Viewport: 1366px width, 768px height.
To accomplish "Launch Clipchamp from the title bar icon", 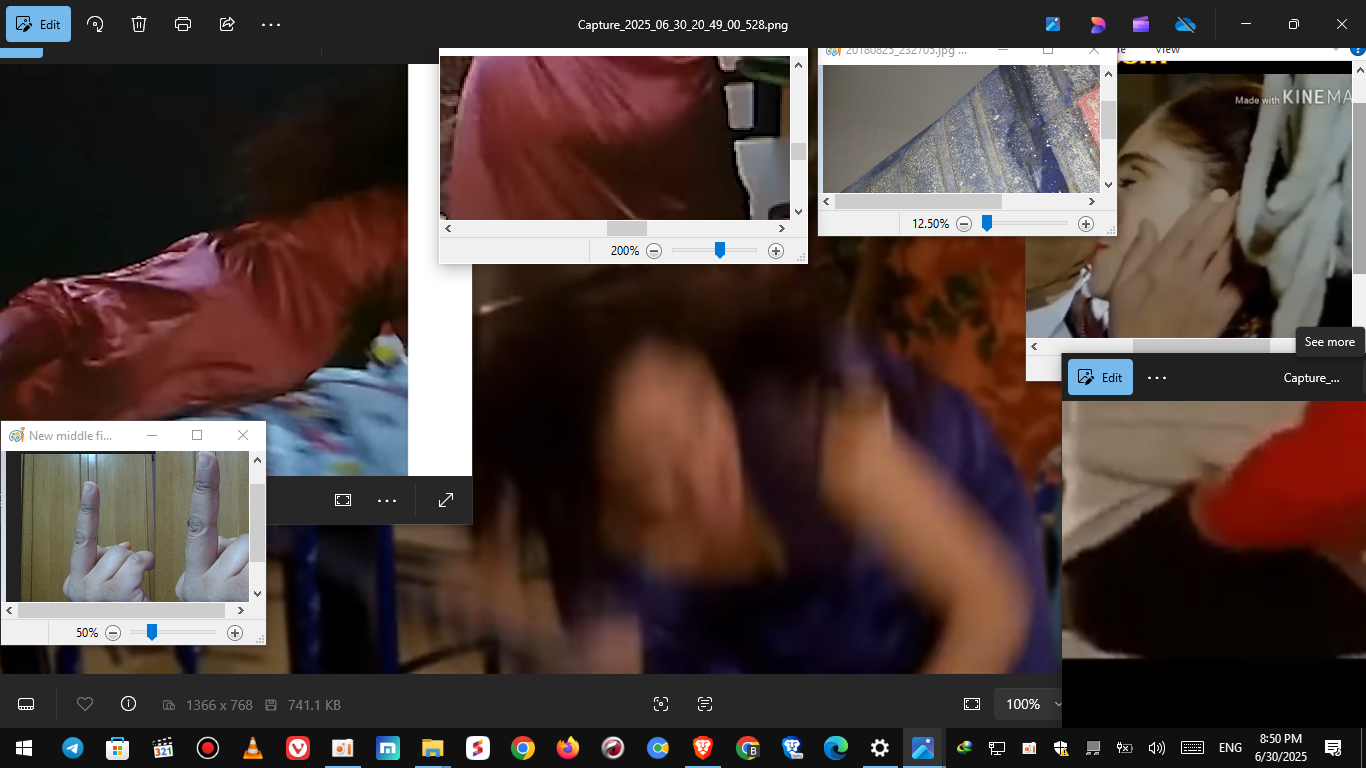I will 1141,24.
